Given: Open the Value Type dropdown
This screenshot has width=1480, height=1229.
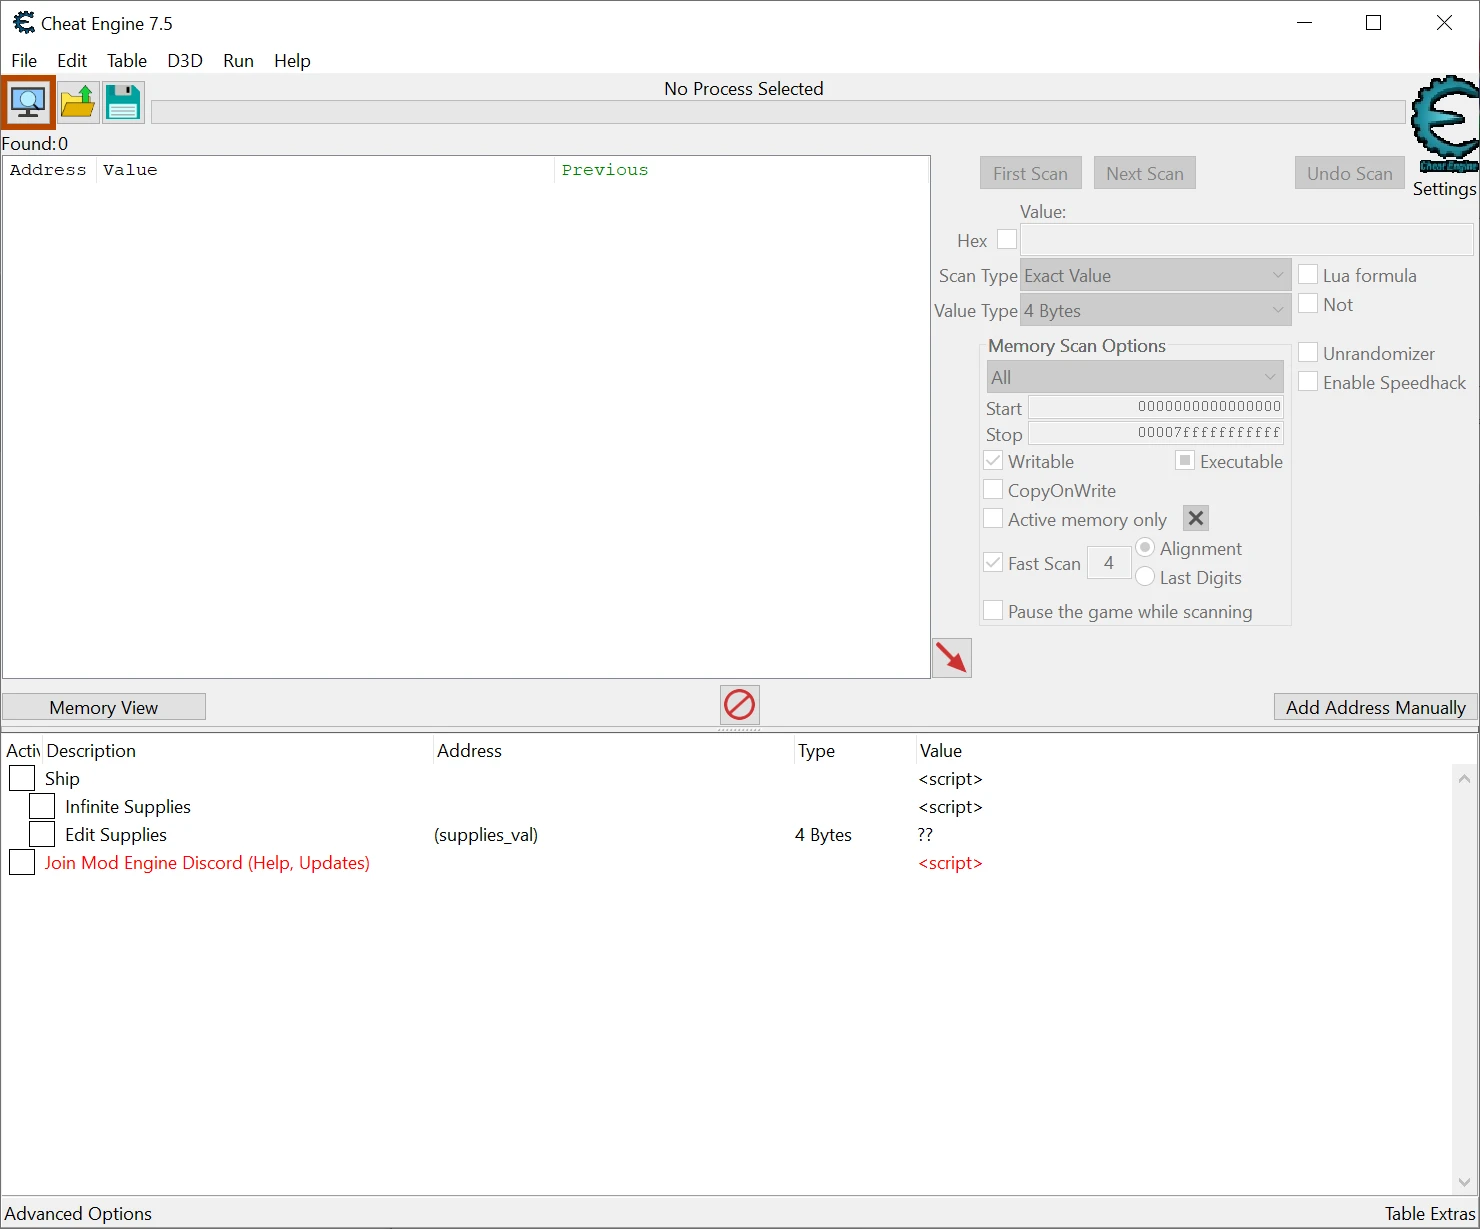Looking at the screenshot, I should click(x=1155, y=310).
